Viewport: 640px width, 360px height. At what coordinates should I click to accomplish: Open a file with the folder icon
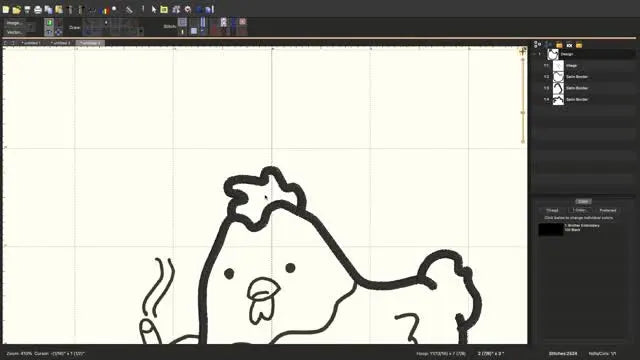coord(17,9)
